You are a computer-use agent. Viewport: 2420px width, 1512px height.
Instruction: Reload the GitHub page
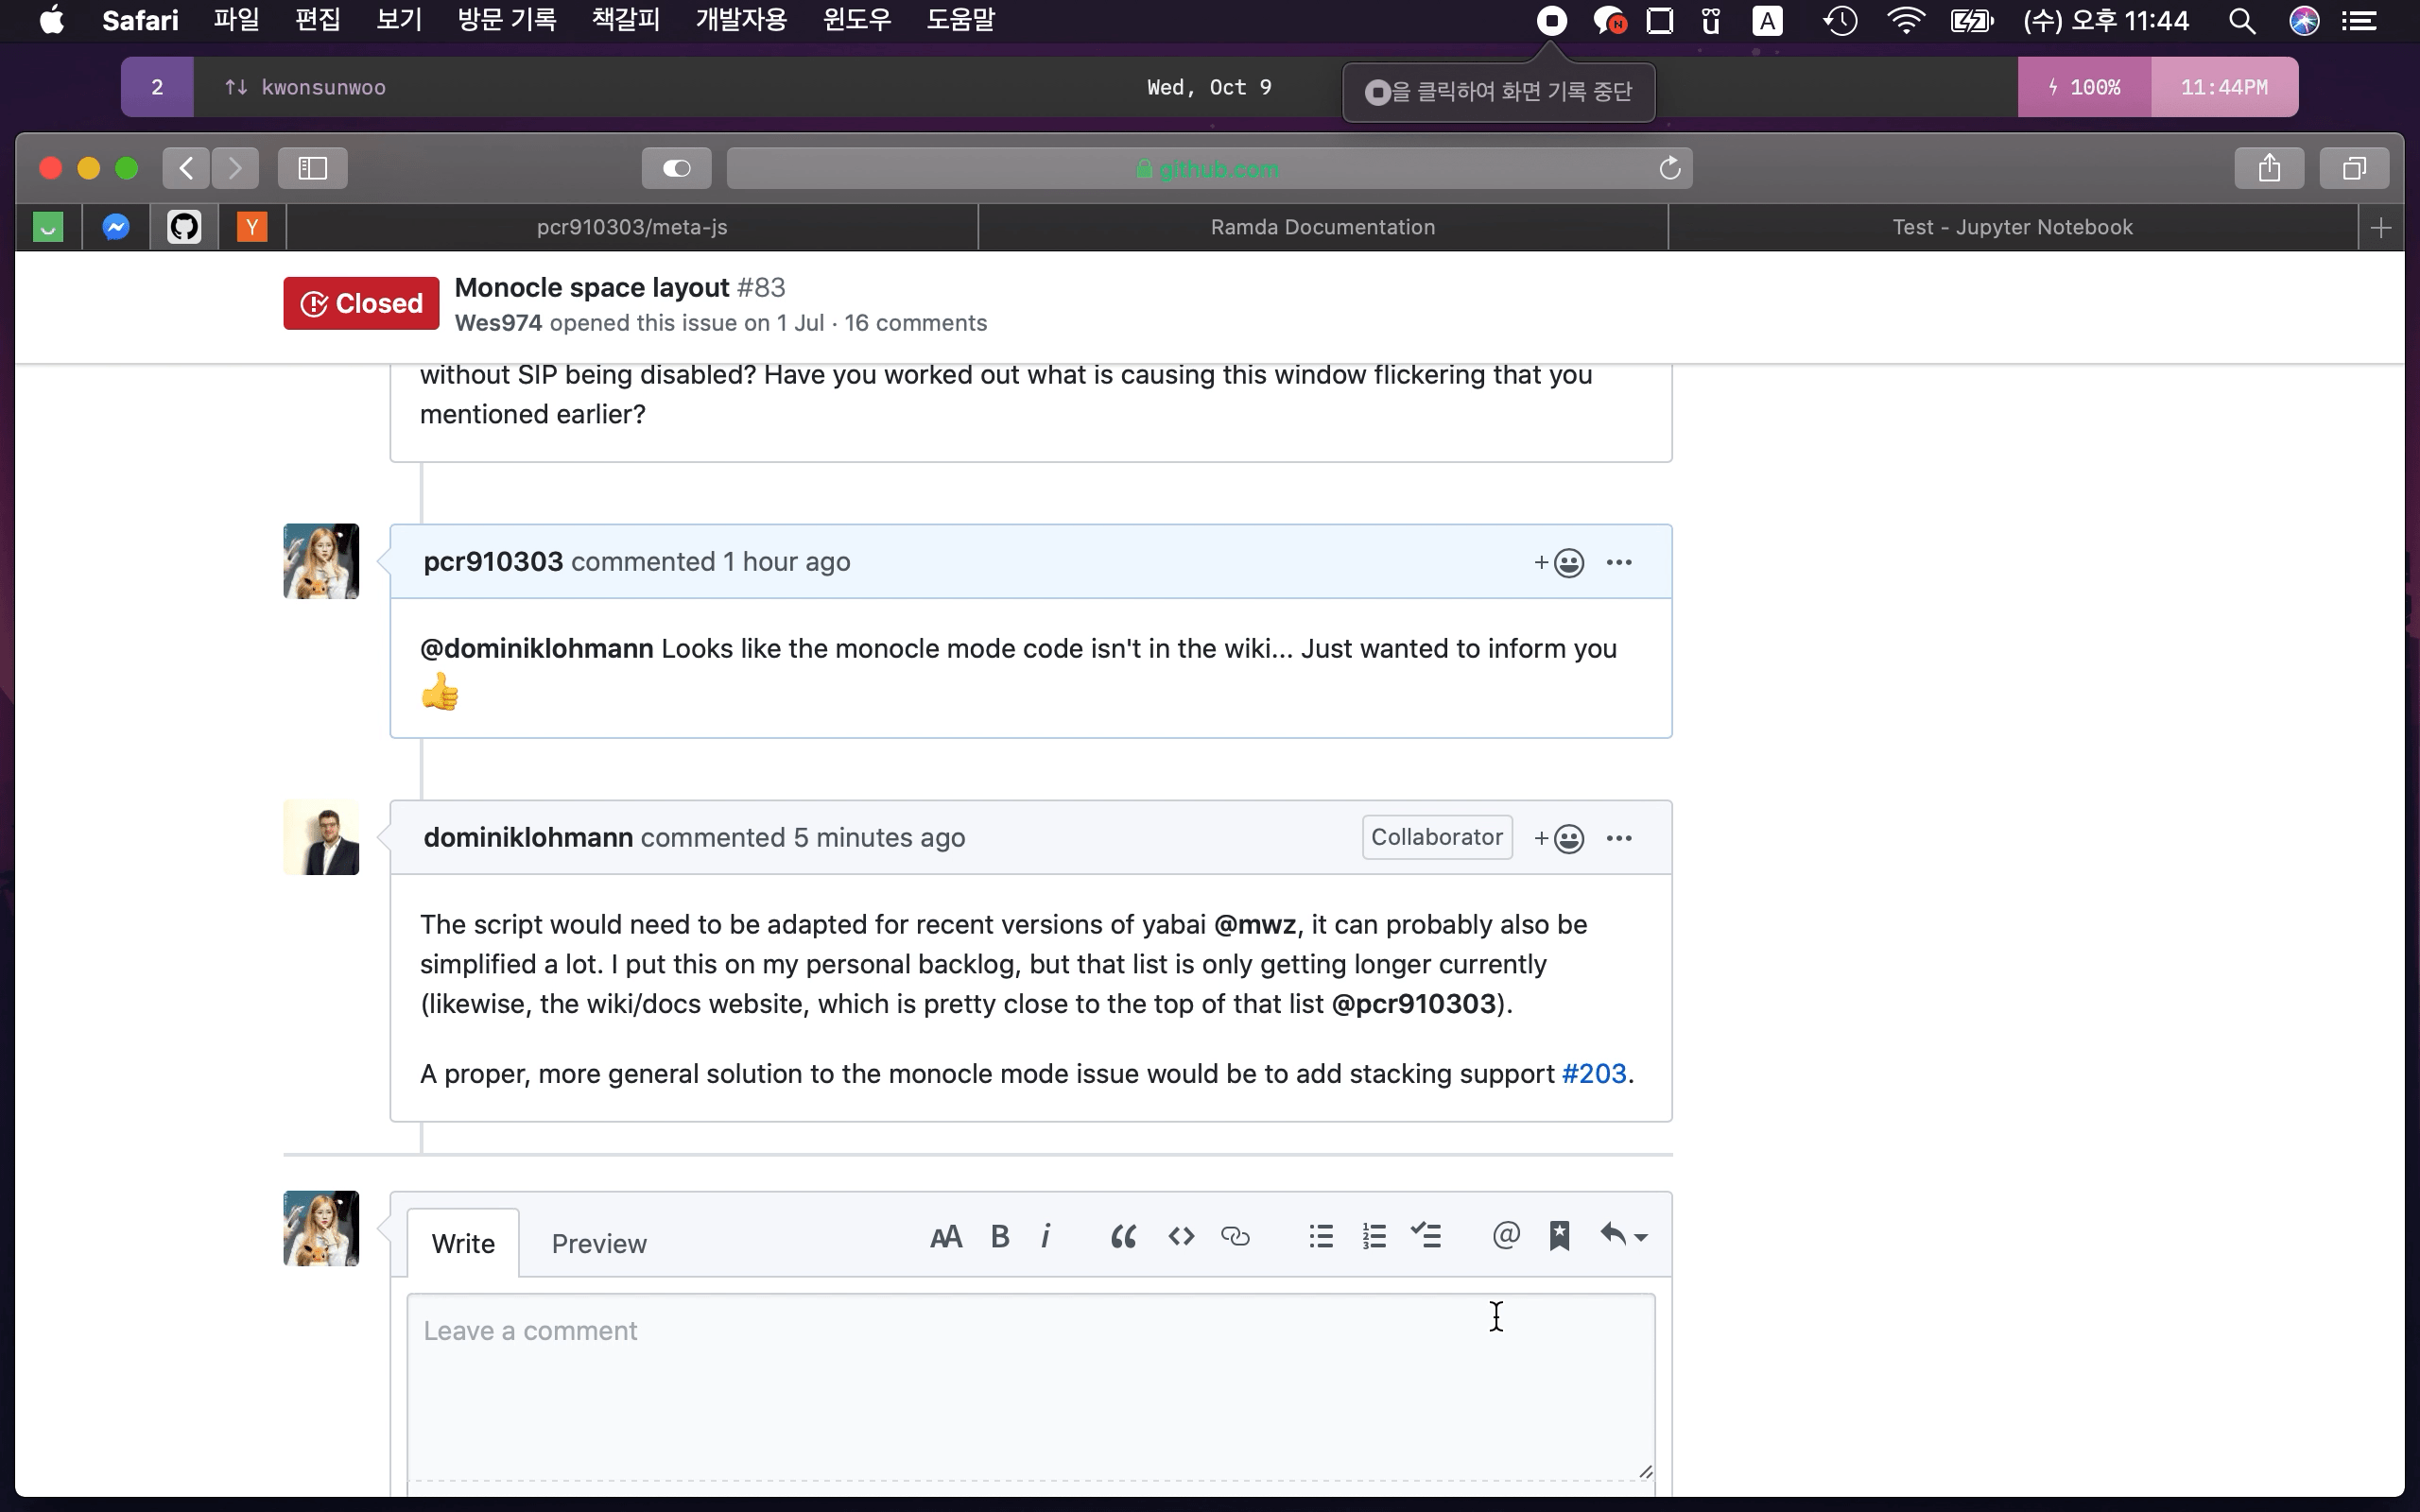(x=1669, y=168)
